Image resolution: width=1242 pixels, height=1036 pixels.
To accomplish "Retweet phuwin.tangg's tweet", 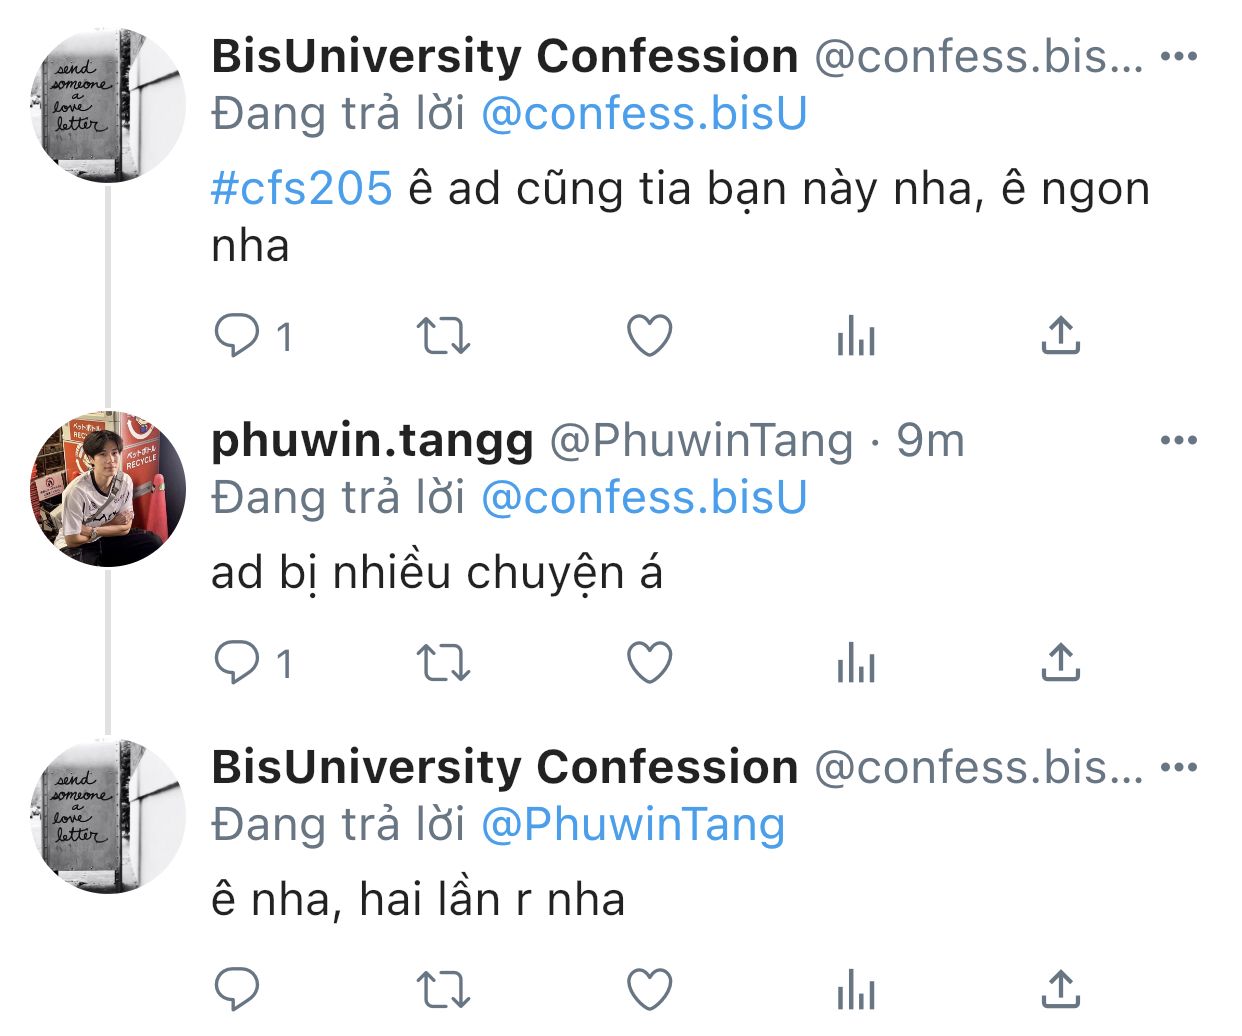I will point(442,662).
